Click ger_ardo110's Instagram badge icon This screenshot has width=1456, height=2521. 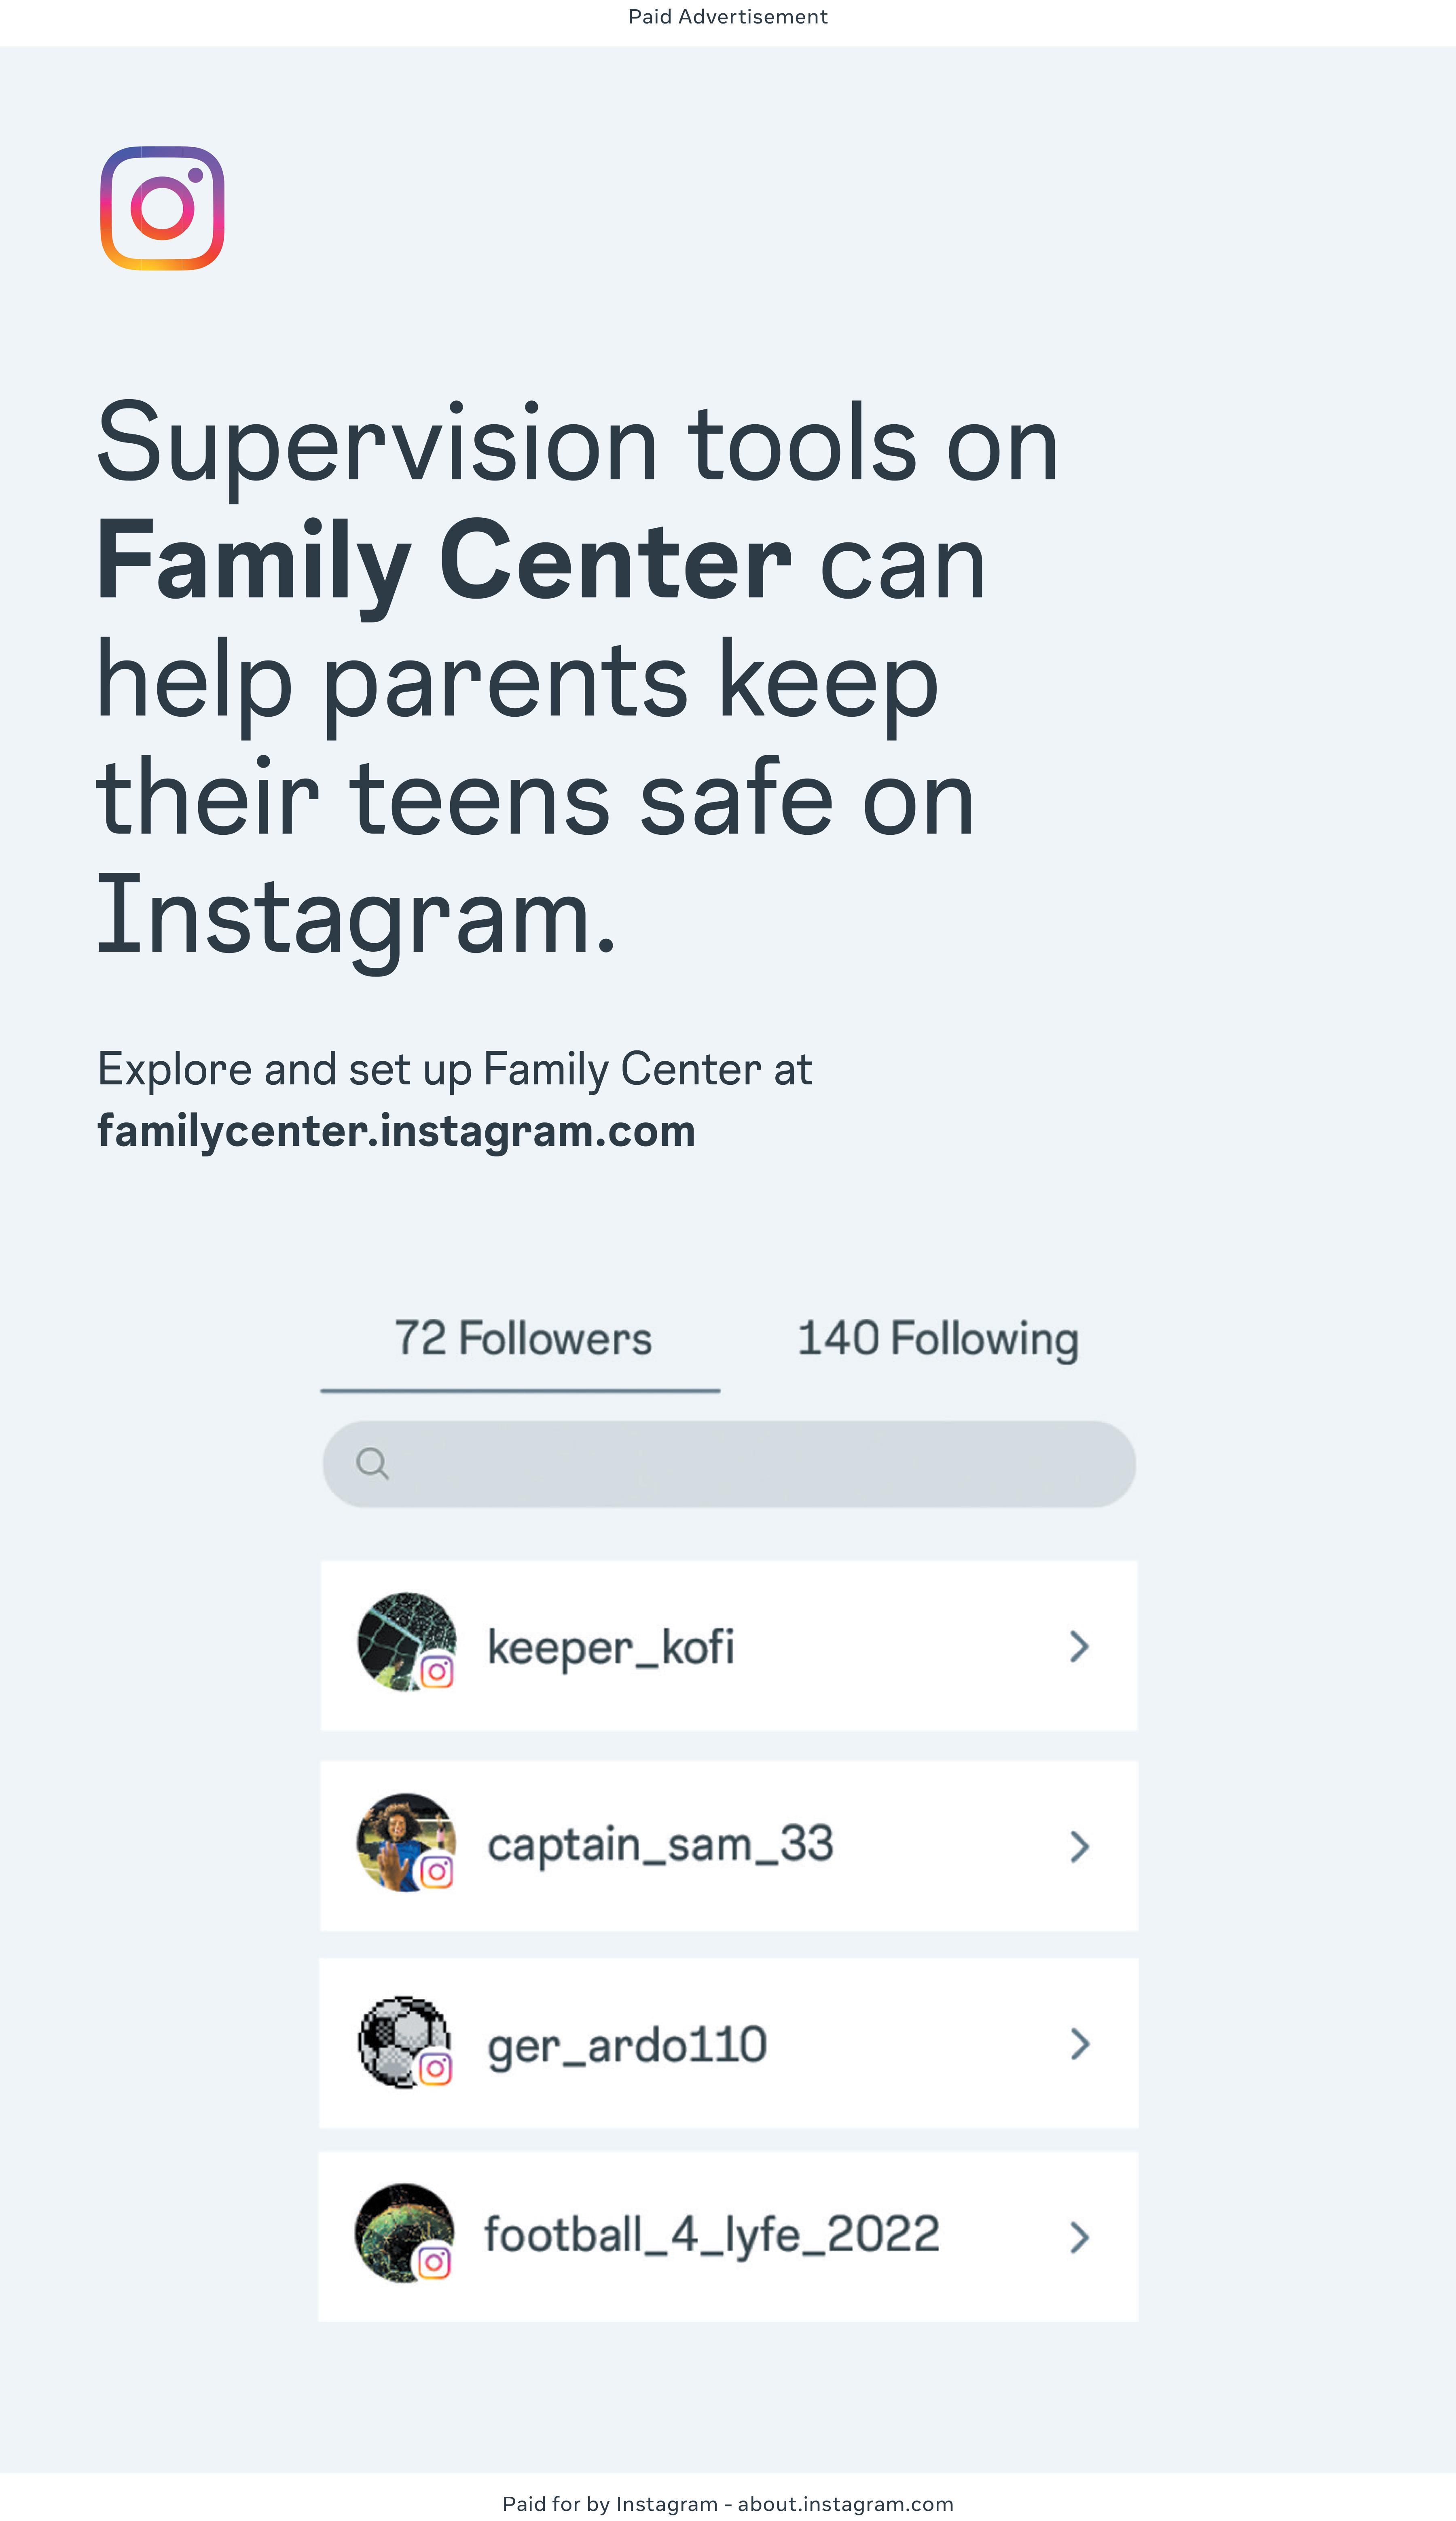(x=435, y=2068)
